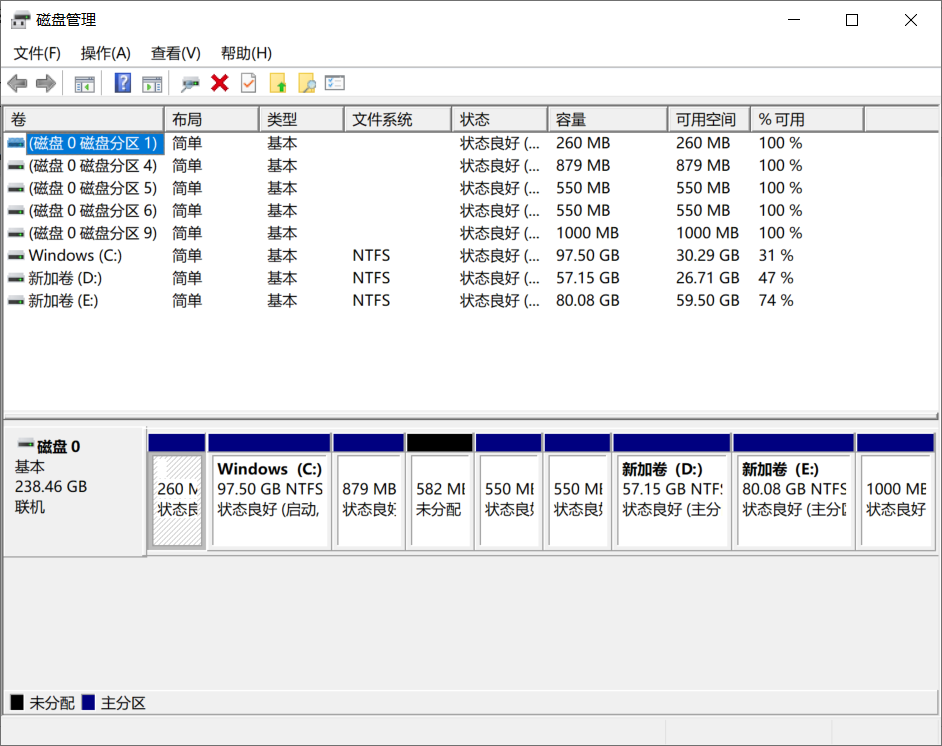
Task: Click the drive icon beside 磁盘分区 9 row
Action: pos(16,234)
